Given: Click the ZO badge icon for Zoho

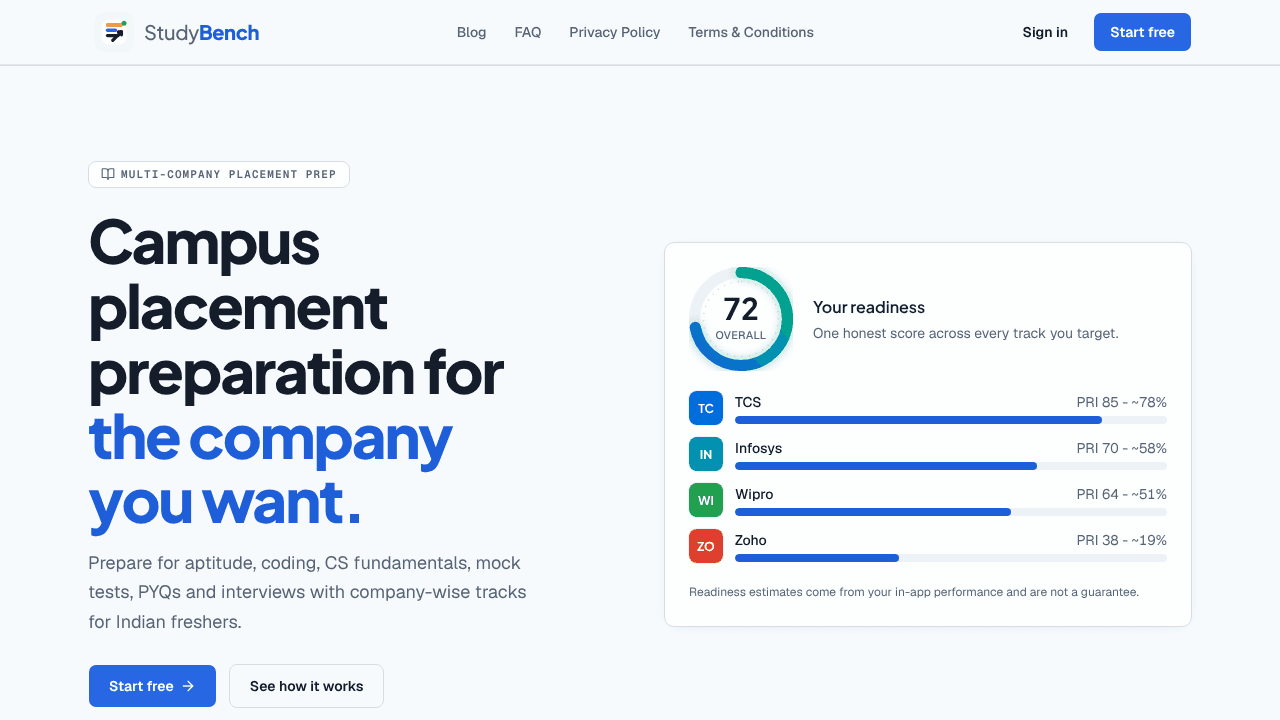Looking at the screenshot, I should pyautogui.click(x=706, y=546).
